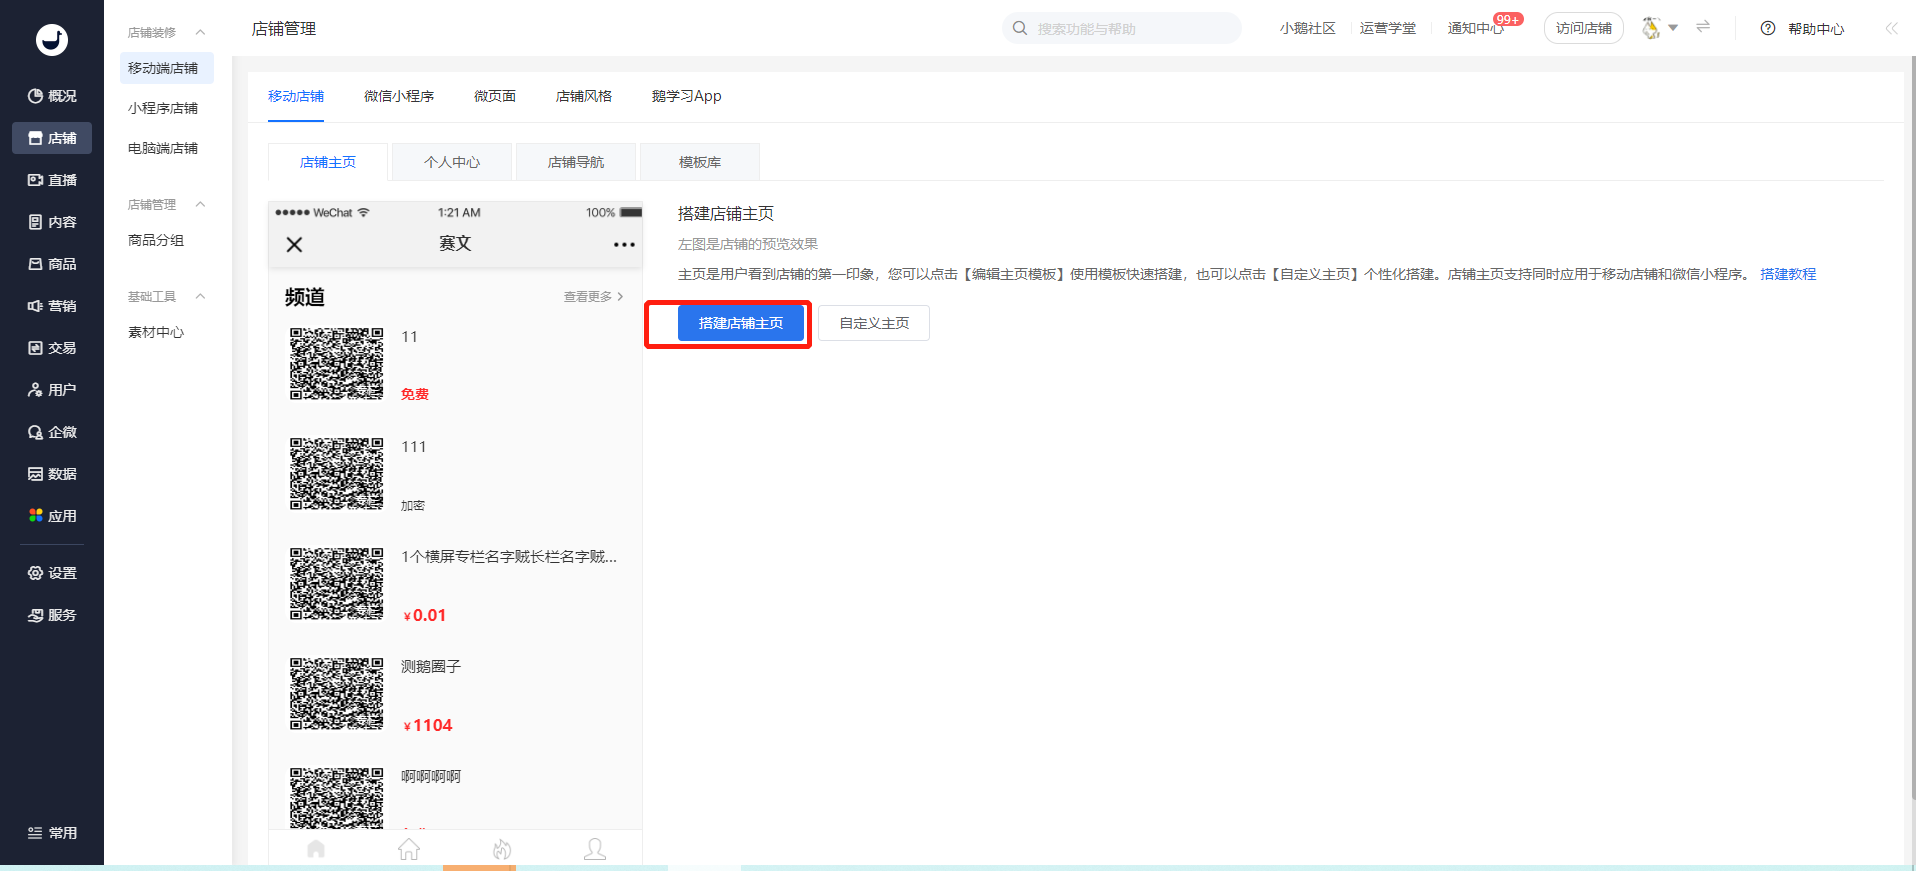Open the 数据 data section
Image resolution: width=1916 pixels, height=871 pixels.
click(52, 474)
